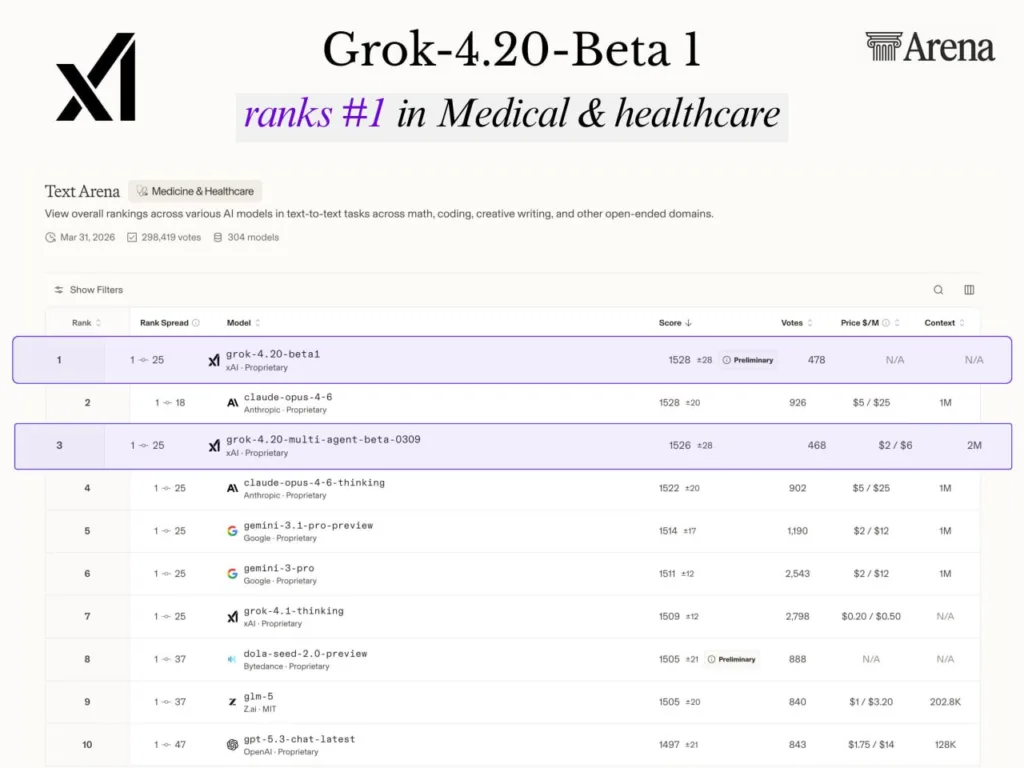This screenshot has width=1024, height=768.
Task: Select the Medicine & Healthcare category tab
Action: tap(195, 190)
